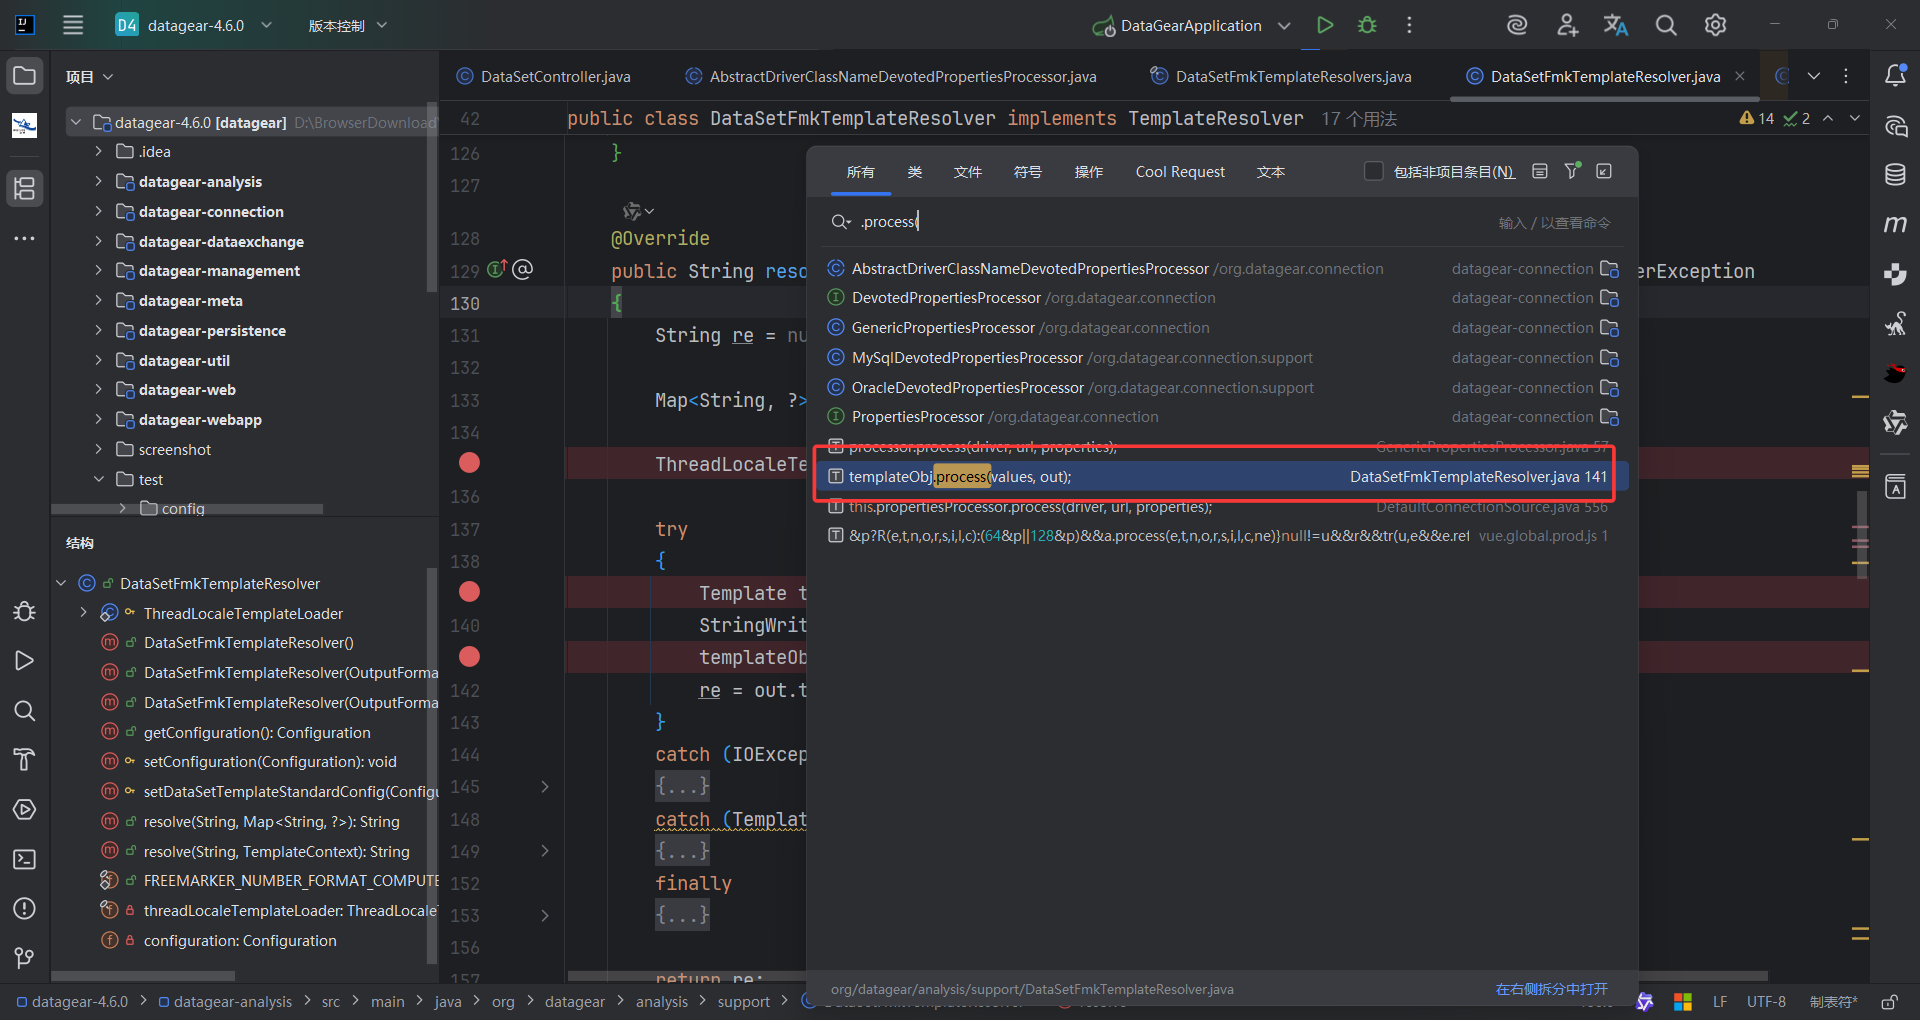Show the hidden editor tabs dropdown
The image size is (1920, 1020).
(1813, 76)
